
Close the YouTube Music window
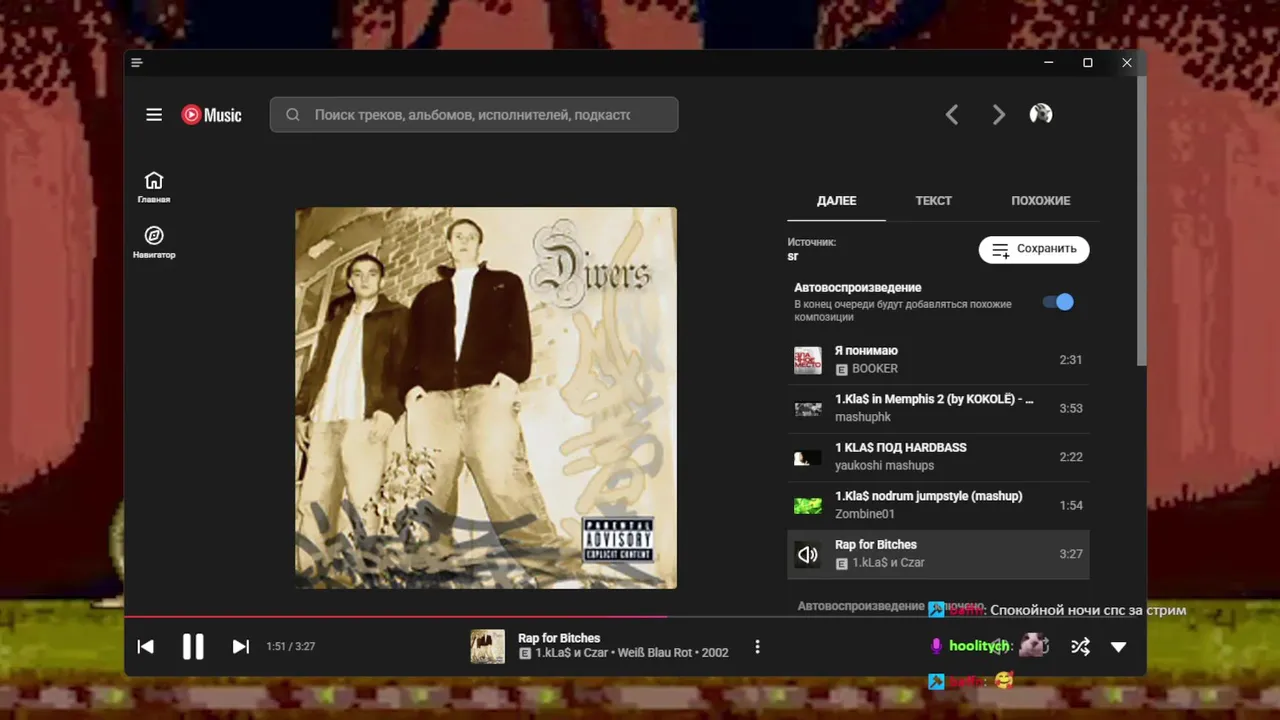(x=1127, y=63)
